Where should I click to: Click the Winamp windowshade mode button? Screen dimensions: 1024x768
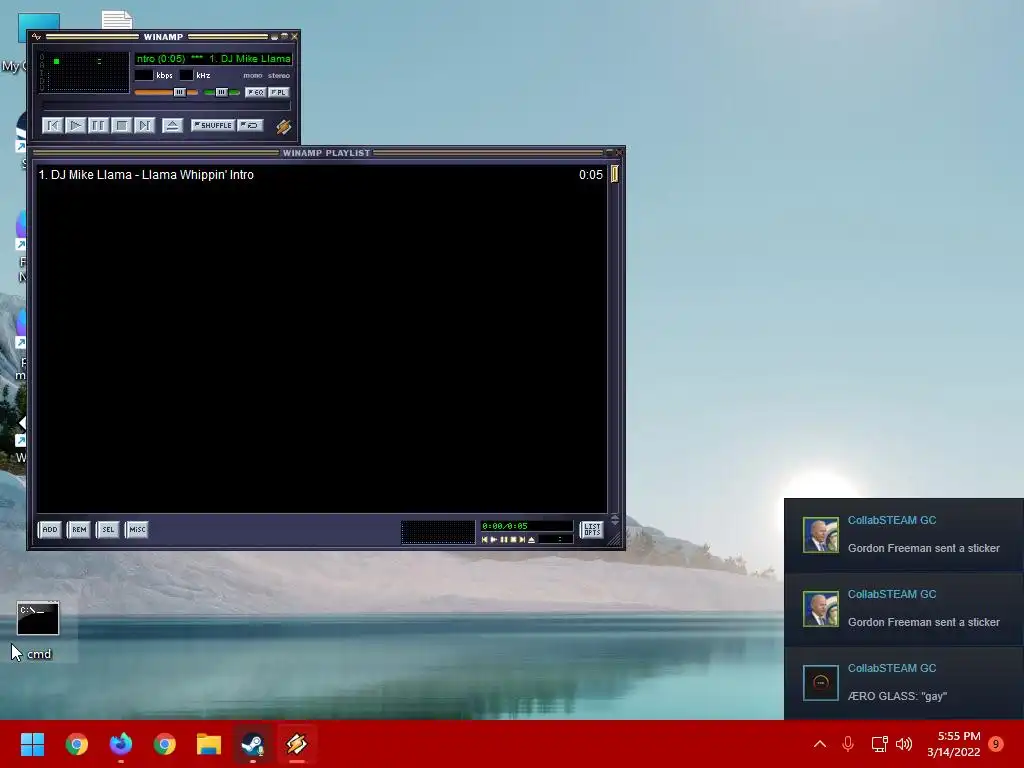tap(284, 37)
